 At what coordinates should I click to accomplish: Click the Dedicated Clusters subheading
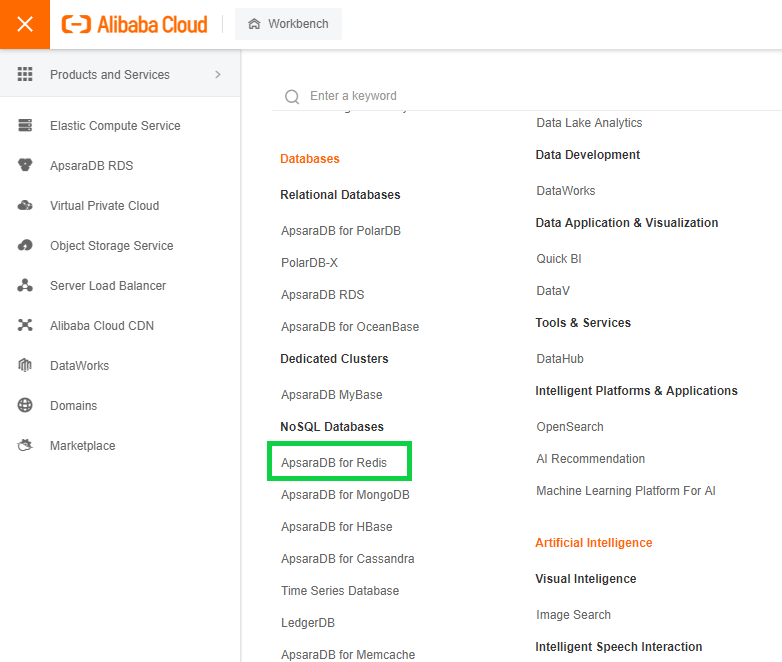click(x=334, y=359)
